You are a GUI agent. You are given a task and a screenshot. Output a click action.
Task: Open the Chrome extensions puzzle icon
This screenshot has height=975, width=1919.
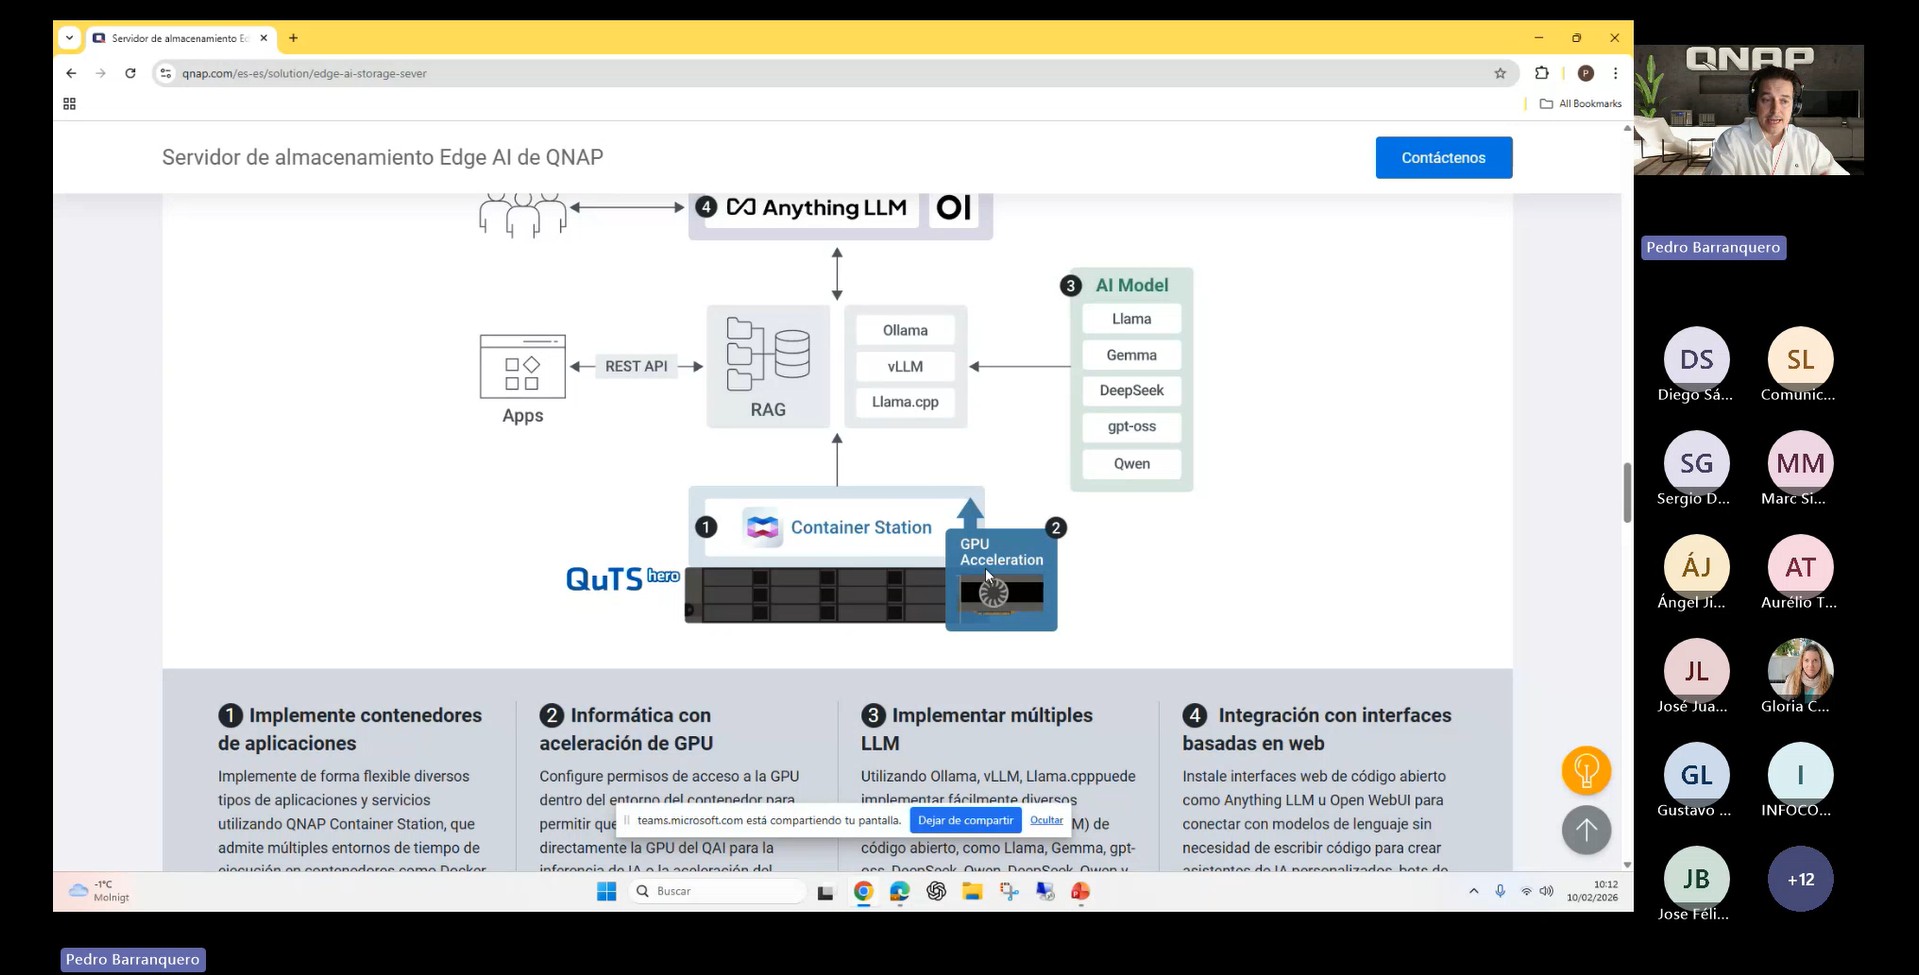1541,73
